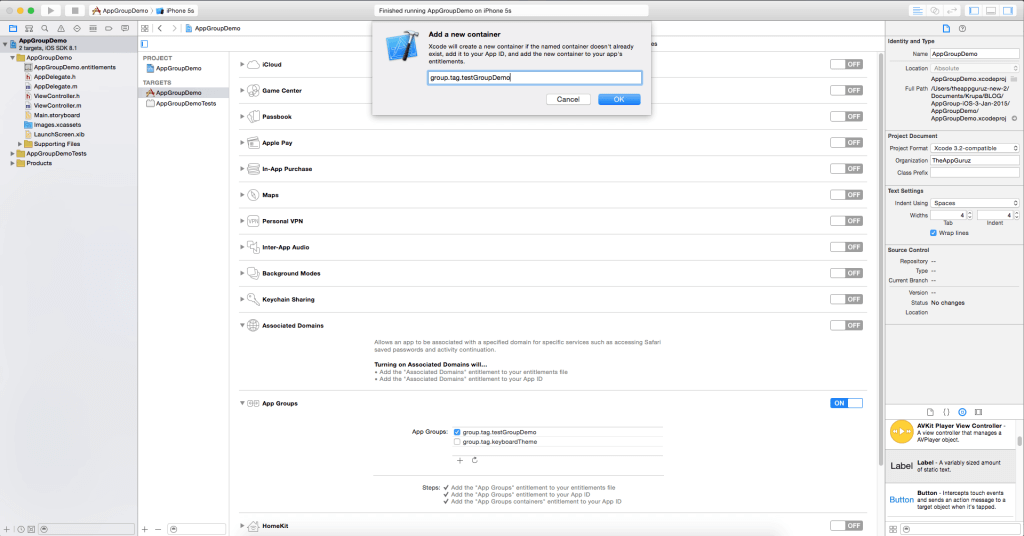Increase the Tab width stepper
The height and width of the screenshot is (536, 1024).
pos(969,213)
